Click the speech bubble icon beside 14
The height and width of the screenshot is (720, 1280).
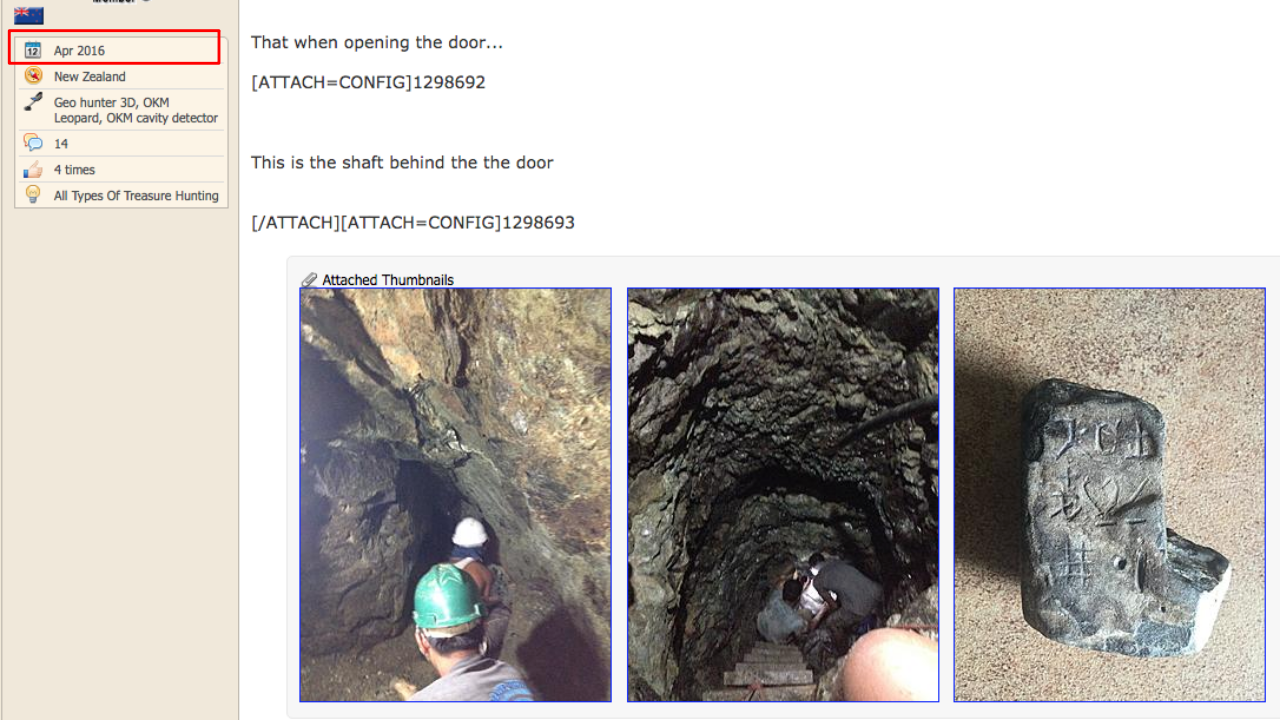click(33, 142)
